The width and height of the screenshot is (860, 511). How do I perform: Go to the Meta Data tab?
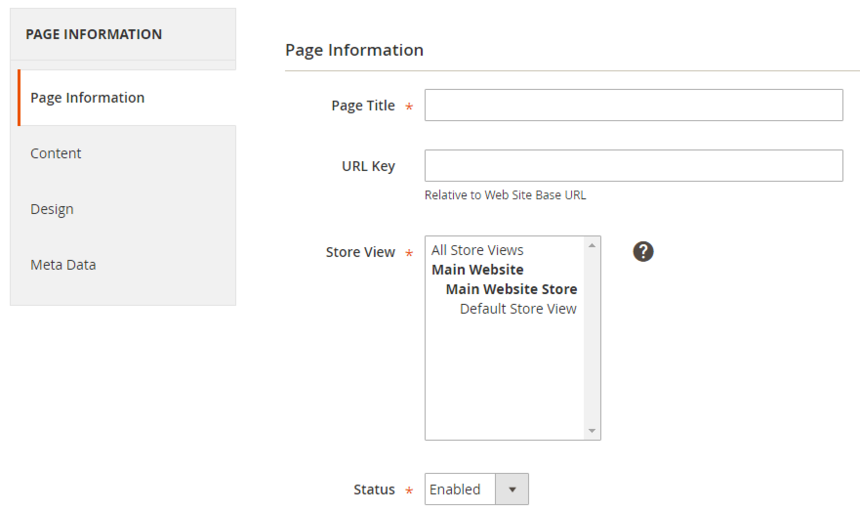tap(63, 265)
